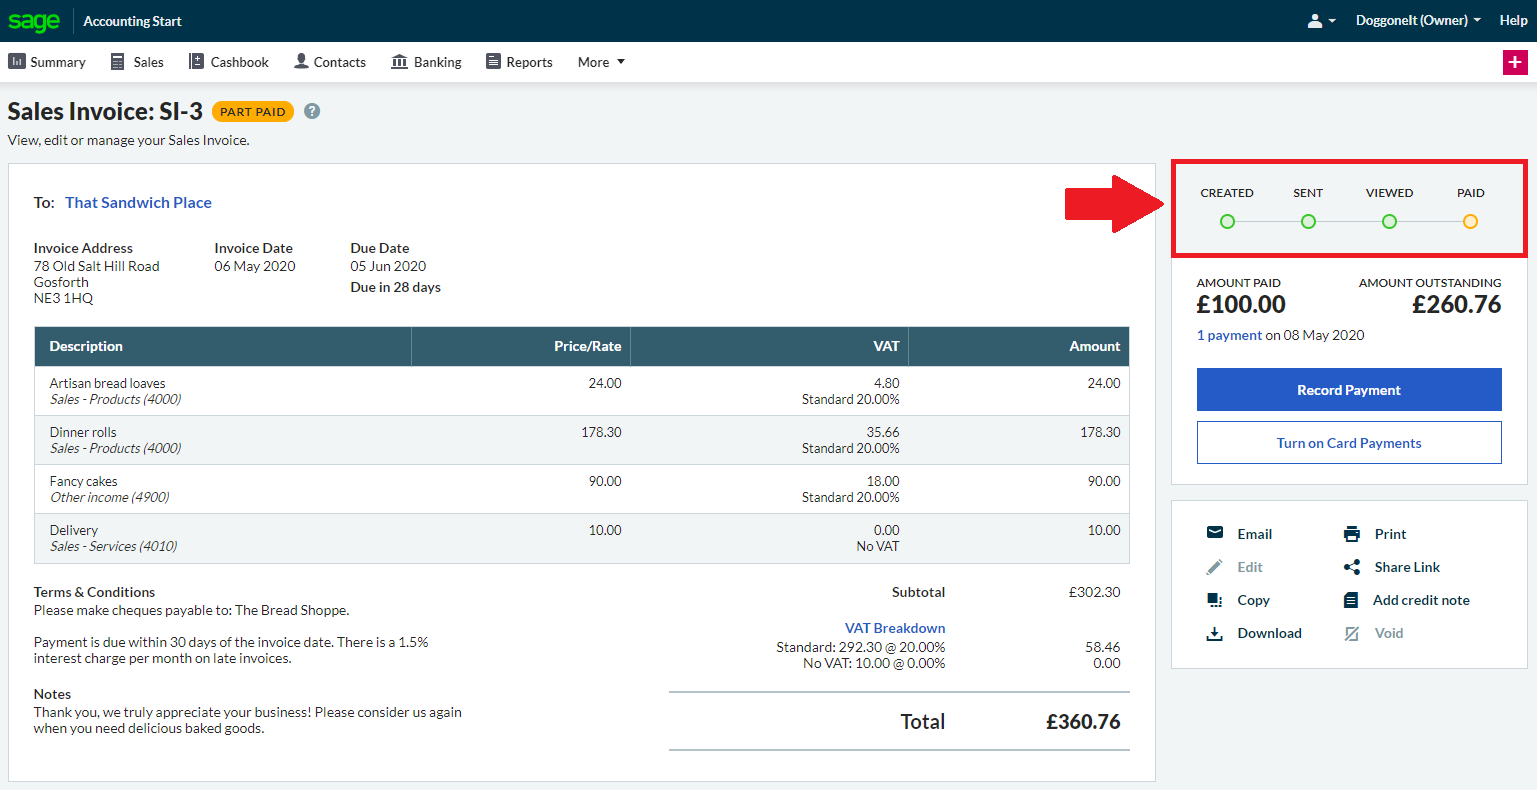Click the Copy invoice icon
Image resolution: width=1537 pixels, height=790 pixels.
(1215, 600)
